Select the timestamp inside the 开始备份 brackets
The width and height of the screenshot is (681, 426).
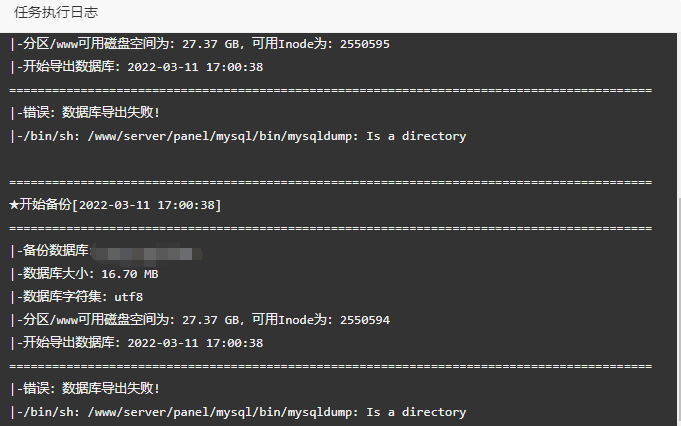pos(147,205)
